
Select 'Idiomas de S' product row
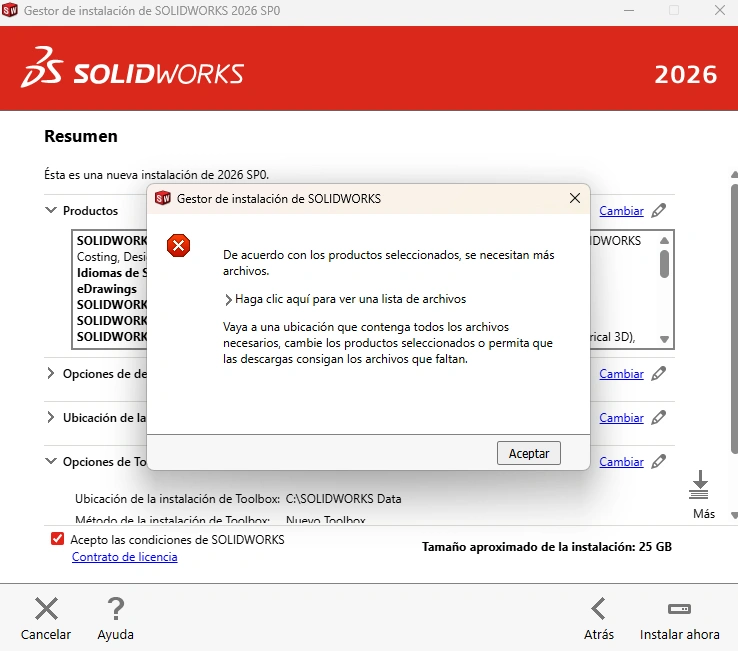pos(112,273)
